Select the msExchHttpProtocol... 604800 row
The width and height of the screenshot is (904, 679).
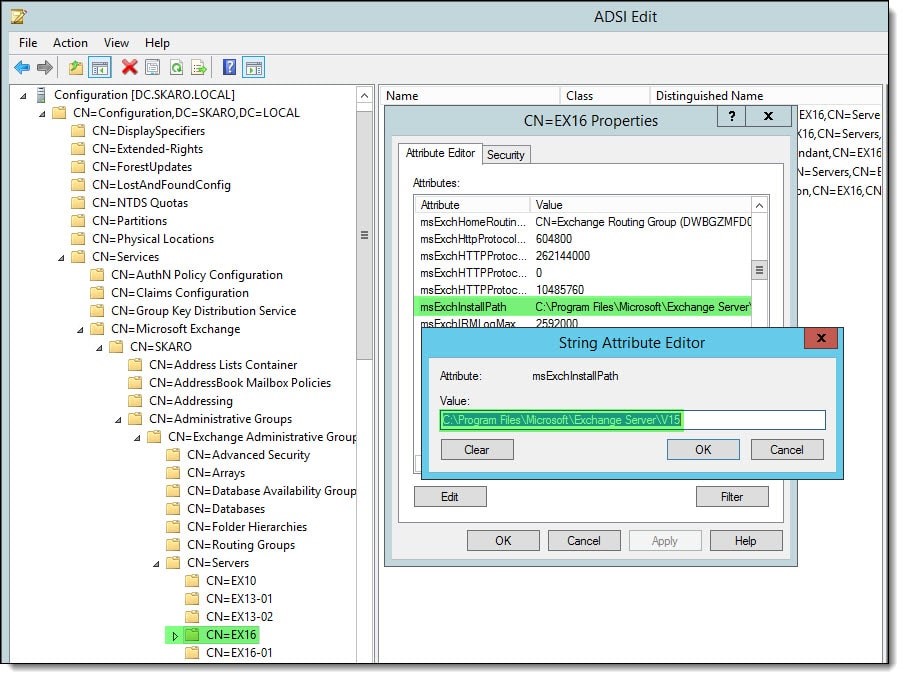(583, 239)
